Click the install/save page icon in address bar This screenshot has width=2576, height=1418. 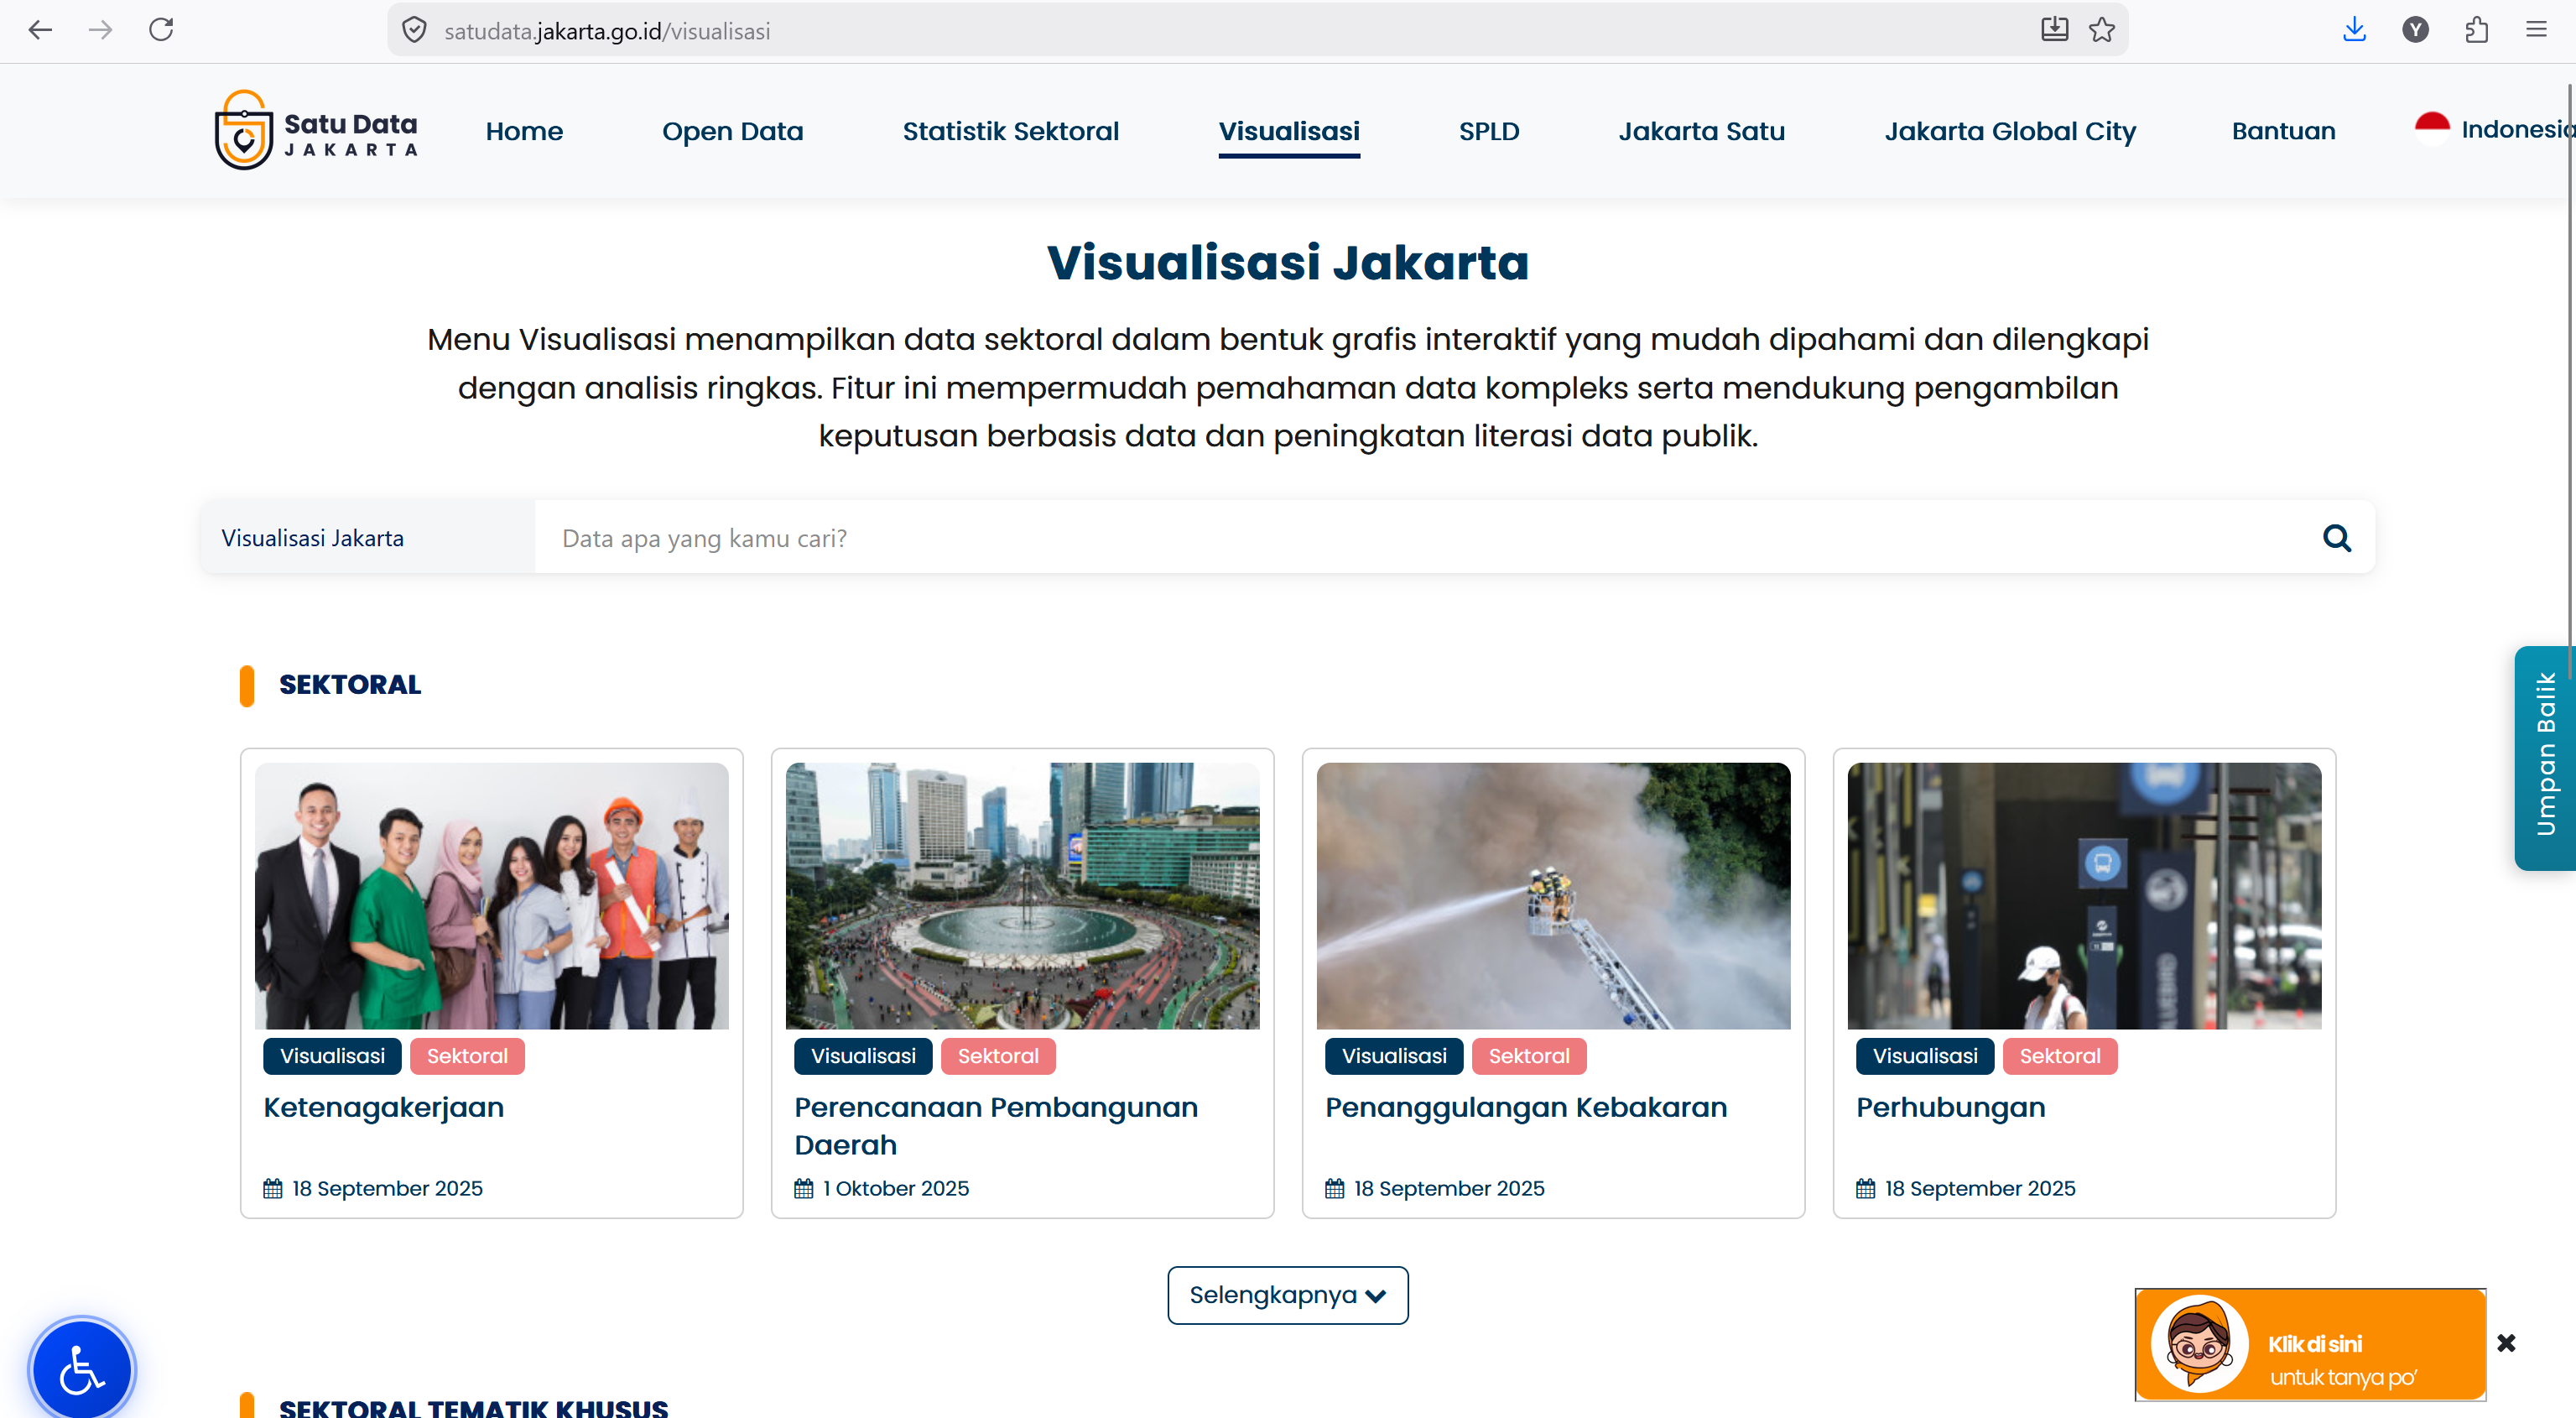click(2054, 30)
